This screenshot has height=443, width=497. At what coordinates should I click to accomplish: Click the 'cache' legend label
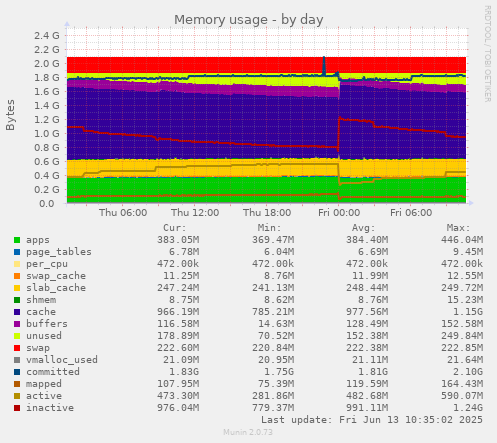click(x=41, y=312)
